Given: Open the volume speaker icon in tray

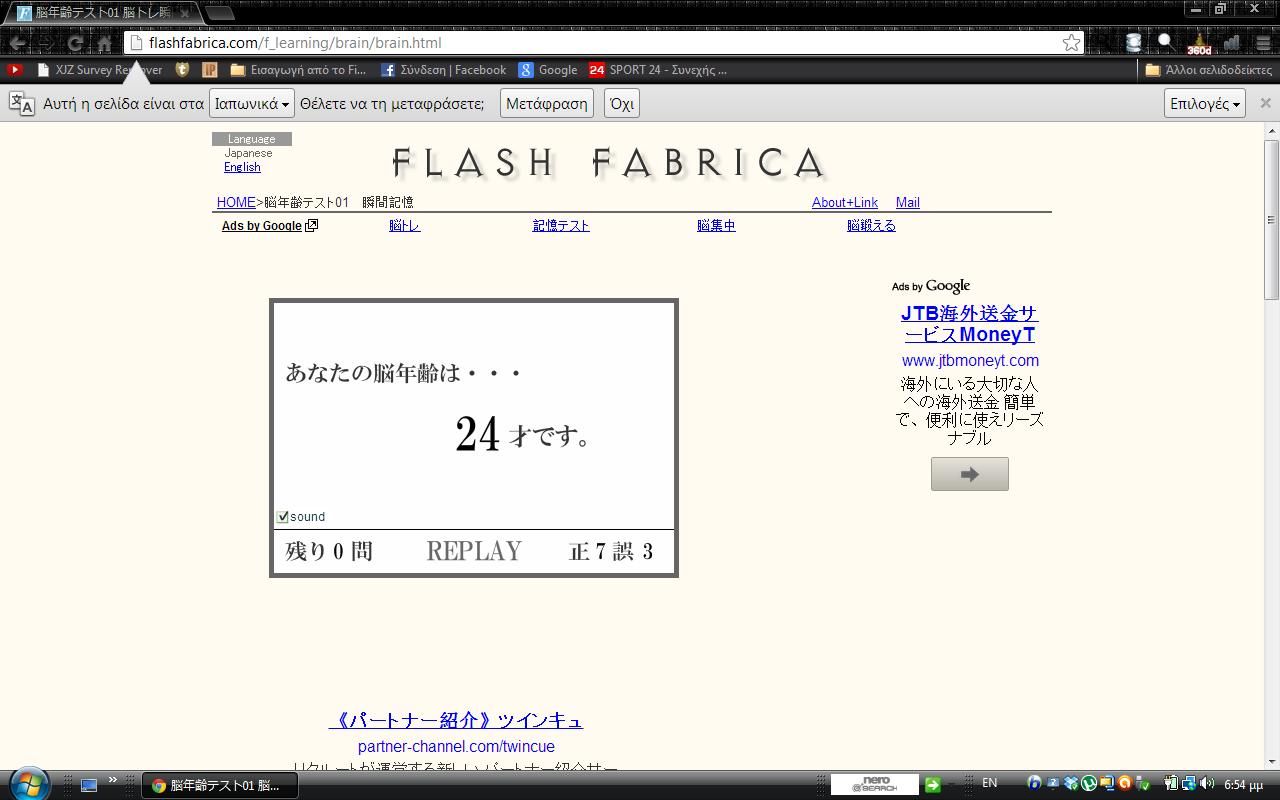Looking at the screenshot, I should click(1206, 783).
